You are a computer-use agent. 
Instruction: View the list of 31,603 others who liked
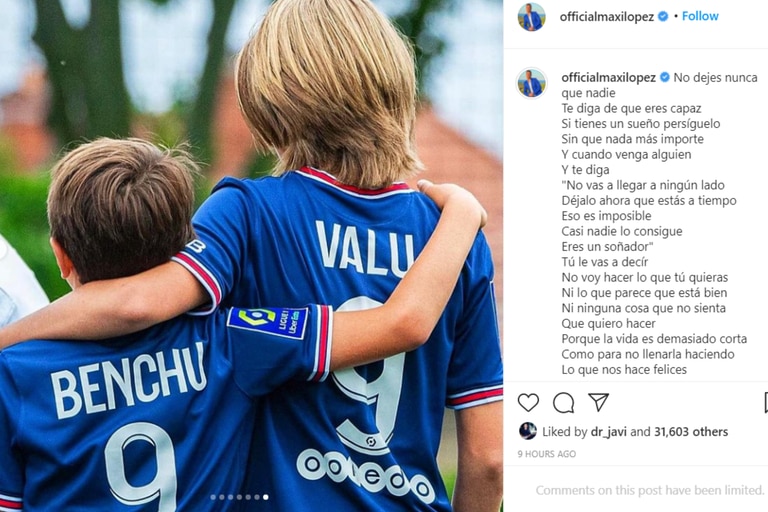point(691,432)
